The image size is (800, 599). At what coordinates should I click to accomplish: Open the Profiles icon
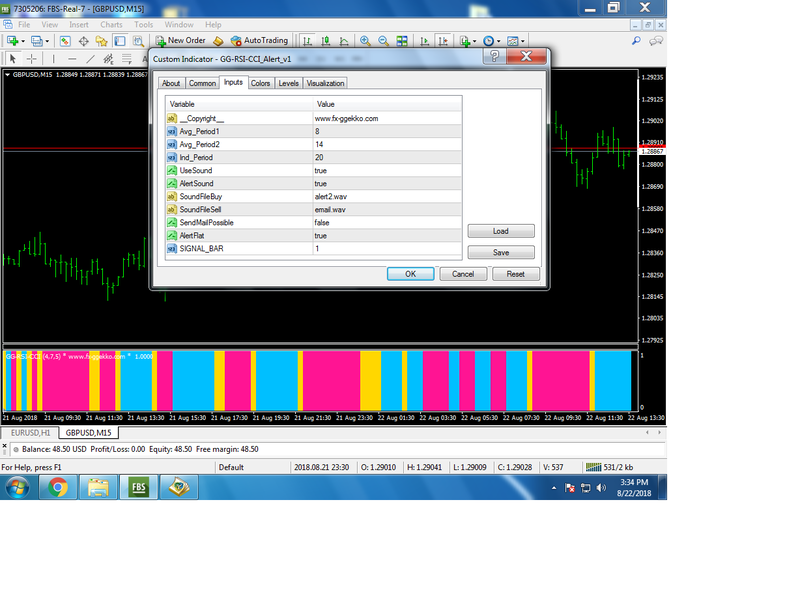coord(36,41)
